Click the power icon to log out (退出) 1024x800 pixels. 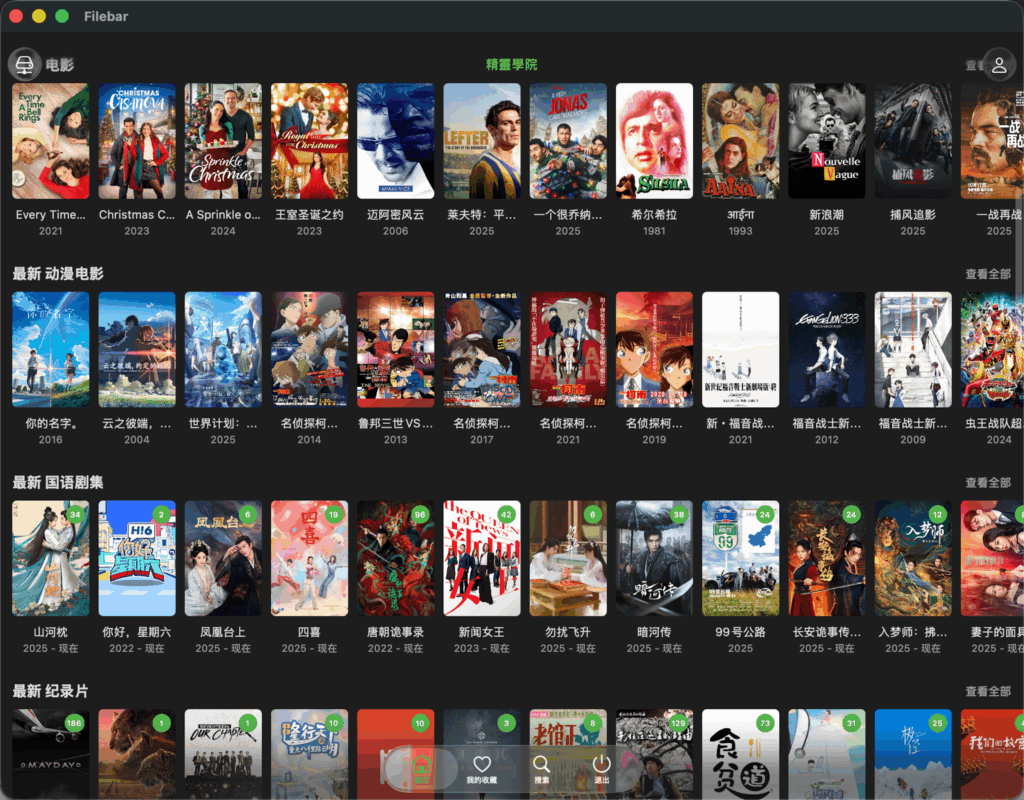(602, 768)
